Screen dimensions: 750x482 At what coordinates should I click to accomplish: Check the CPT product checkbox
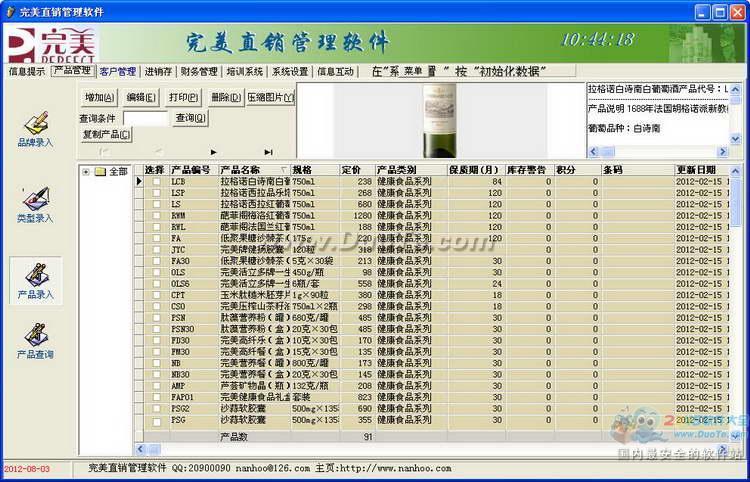(156, 295)
